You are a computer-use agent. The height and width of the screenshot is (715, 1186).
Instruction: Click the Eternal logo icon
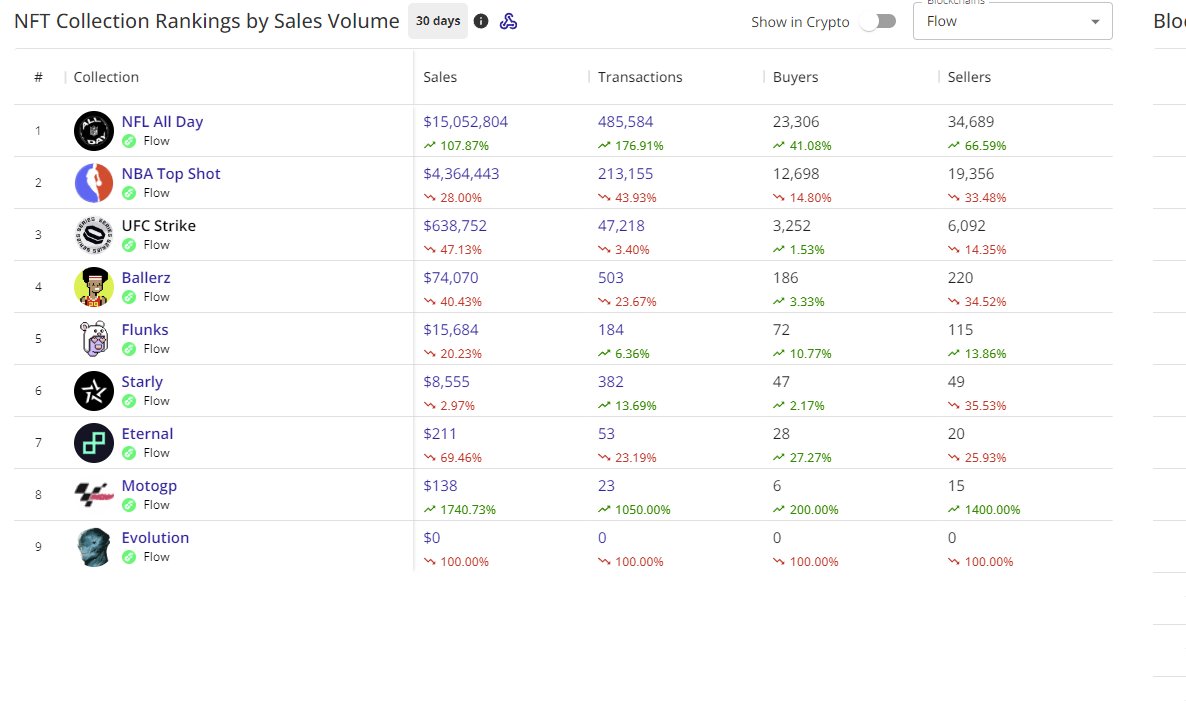point(94,443)
